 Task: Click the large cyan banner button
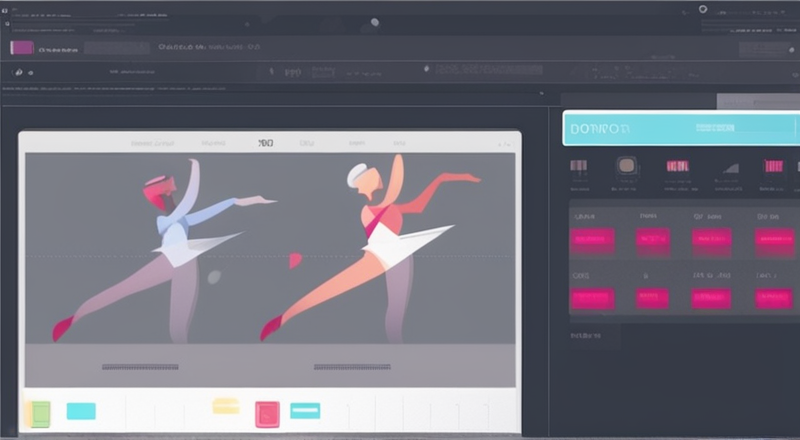[681, 128]
